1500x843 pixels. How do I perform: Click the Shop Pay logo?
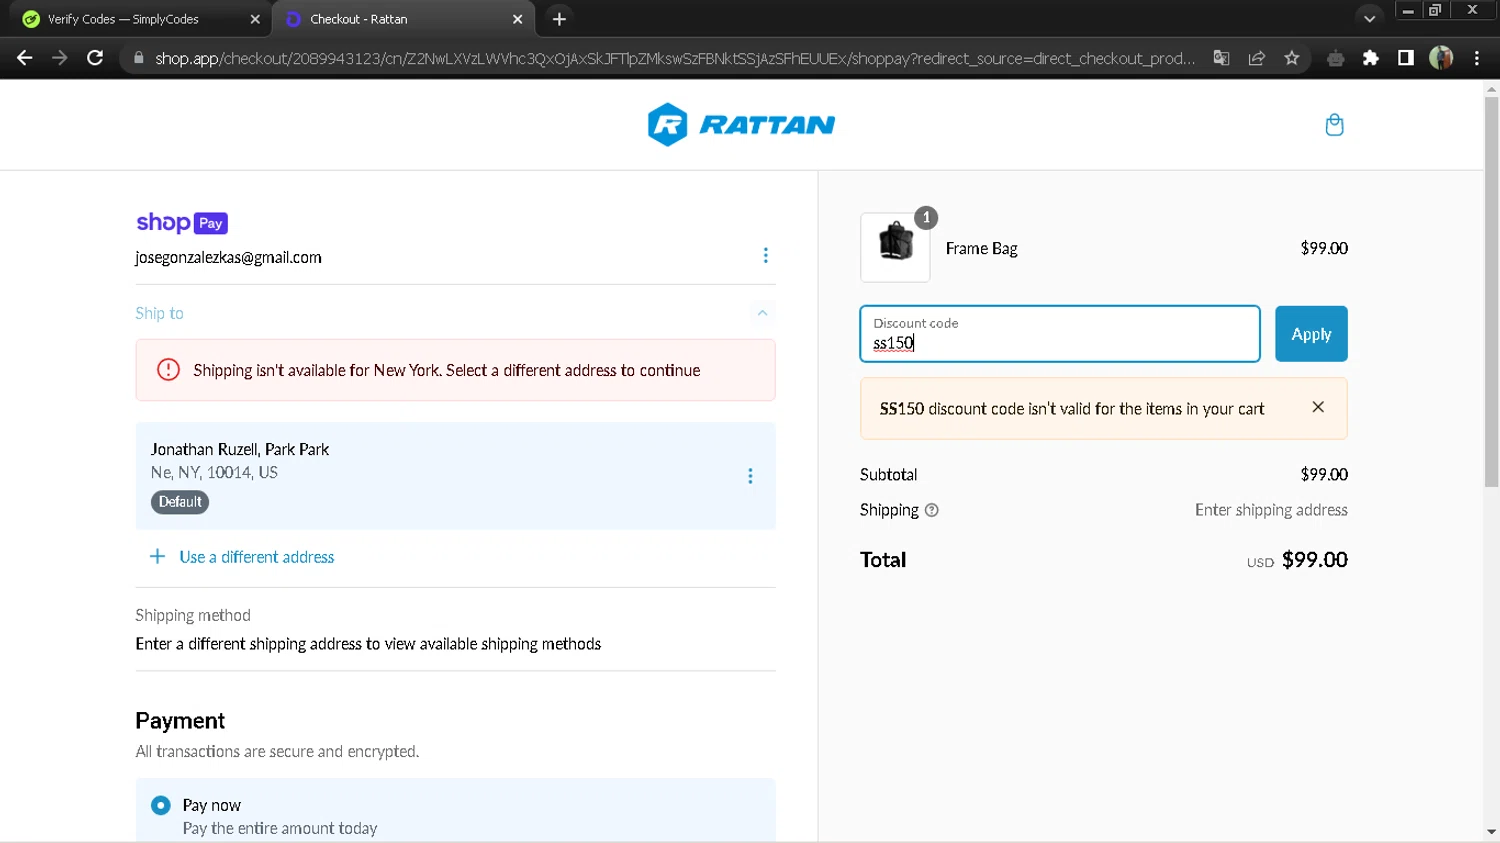tap(182, 223)
